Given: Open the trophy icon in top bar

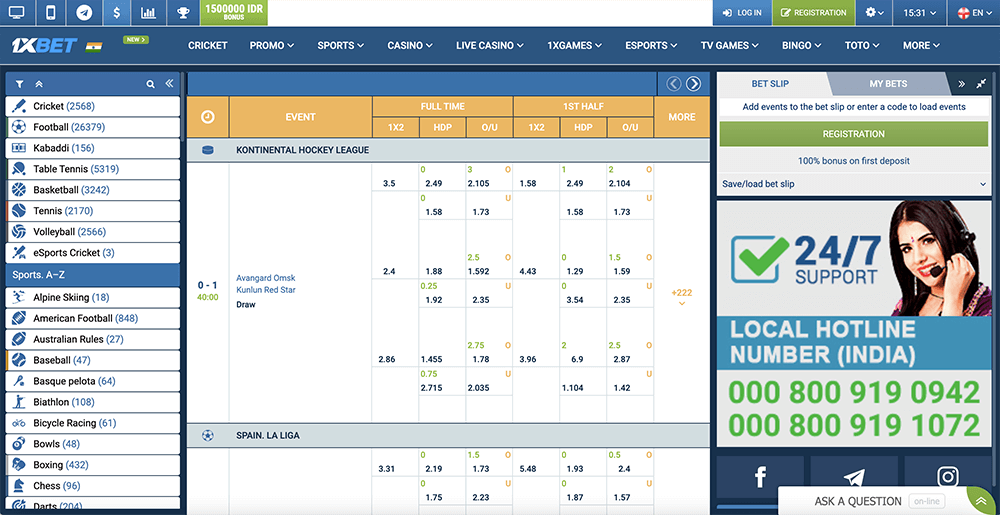Looking at the screenshot, I should coord(182,13).
